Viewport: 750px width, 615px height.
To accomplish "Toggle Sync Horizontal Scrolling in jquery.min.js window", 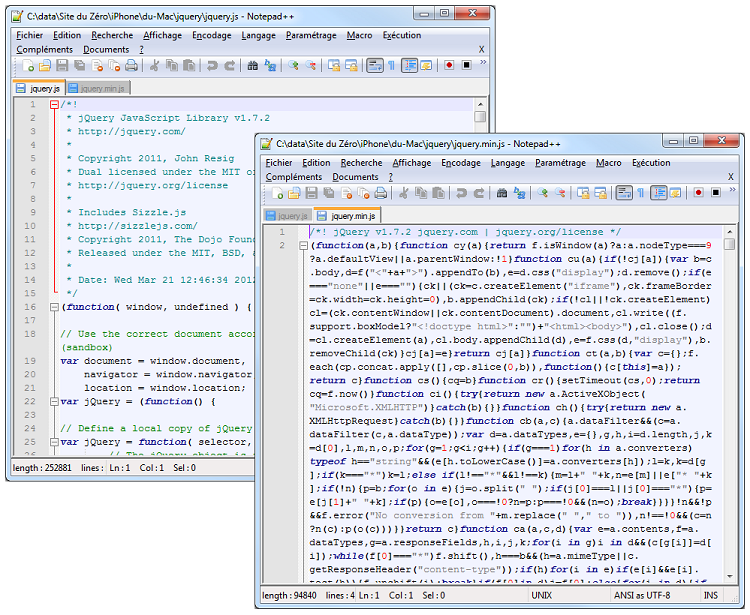I will click(x=600, y=193).
